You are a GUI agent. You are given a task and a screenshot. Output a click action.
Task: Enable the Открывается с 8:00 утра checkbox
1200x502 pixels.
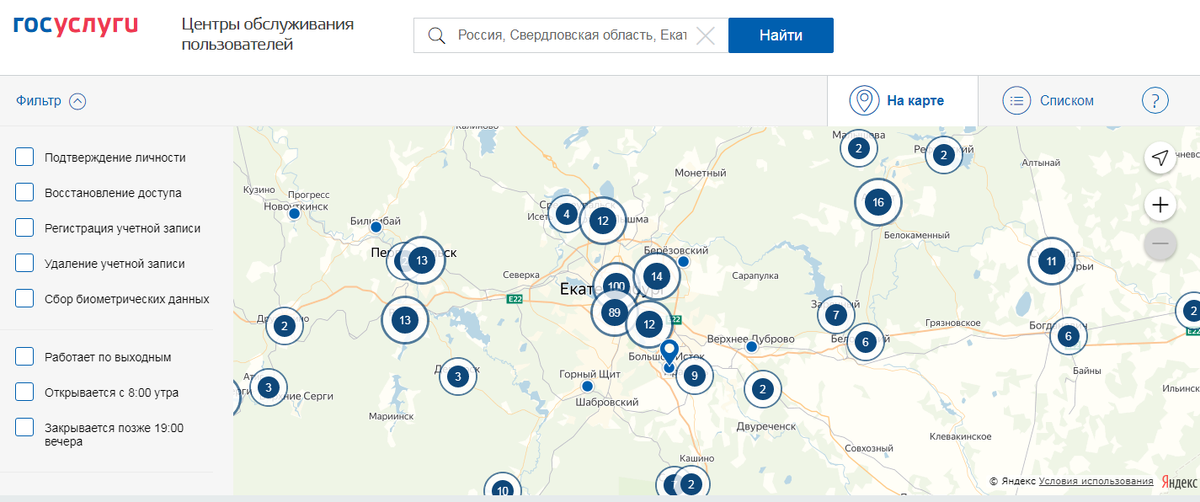pyautogui.click(x=25, y=392)
